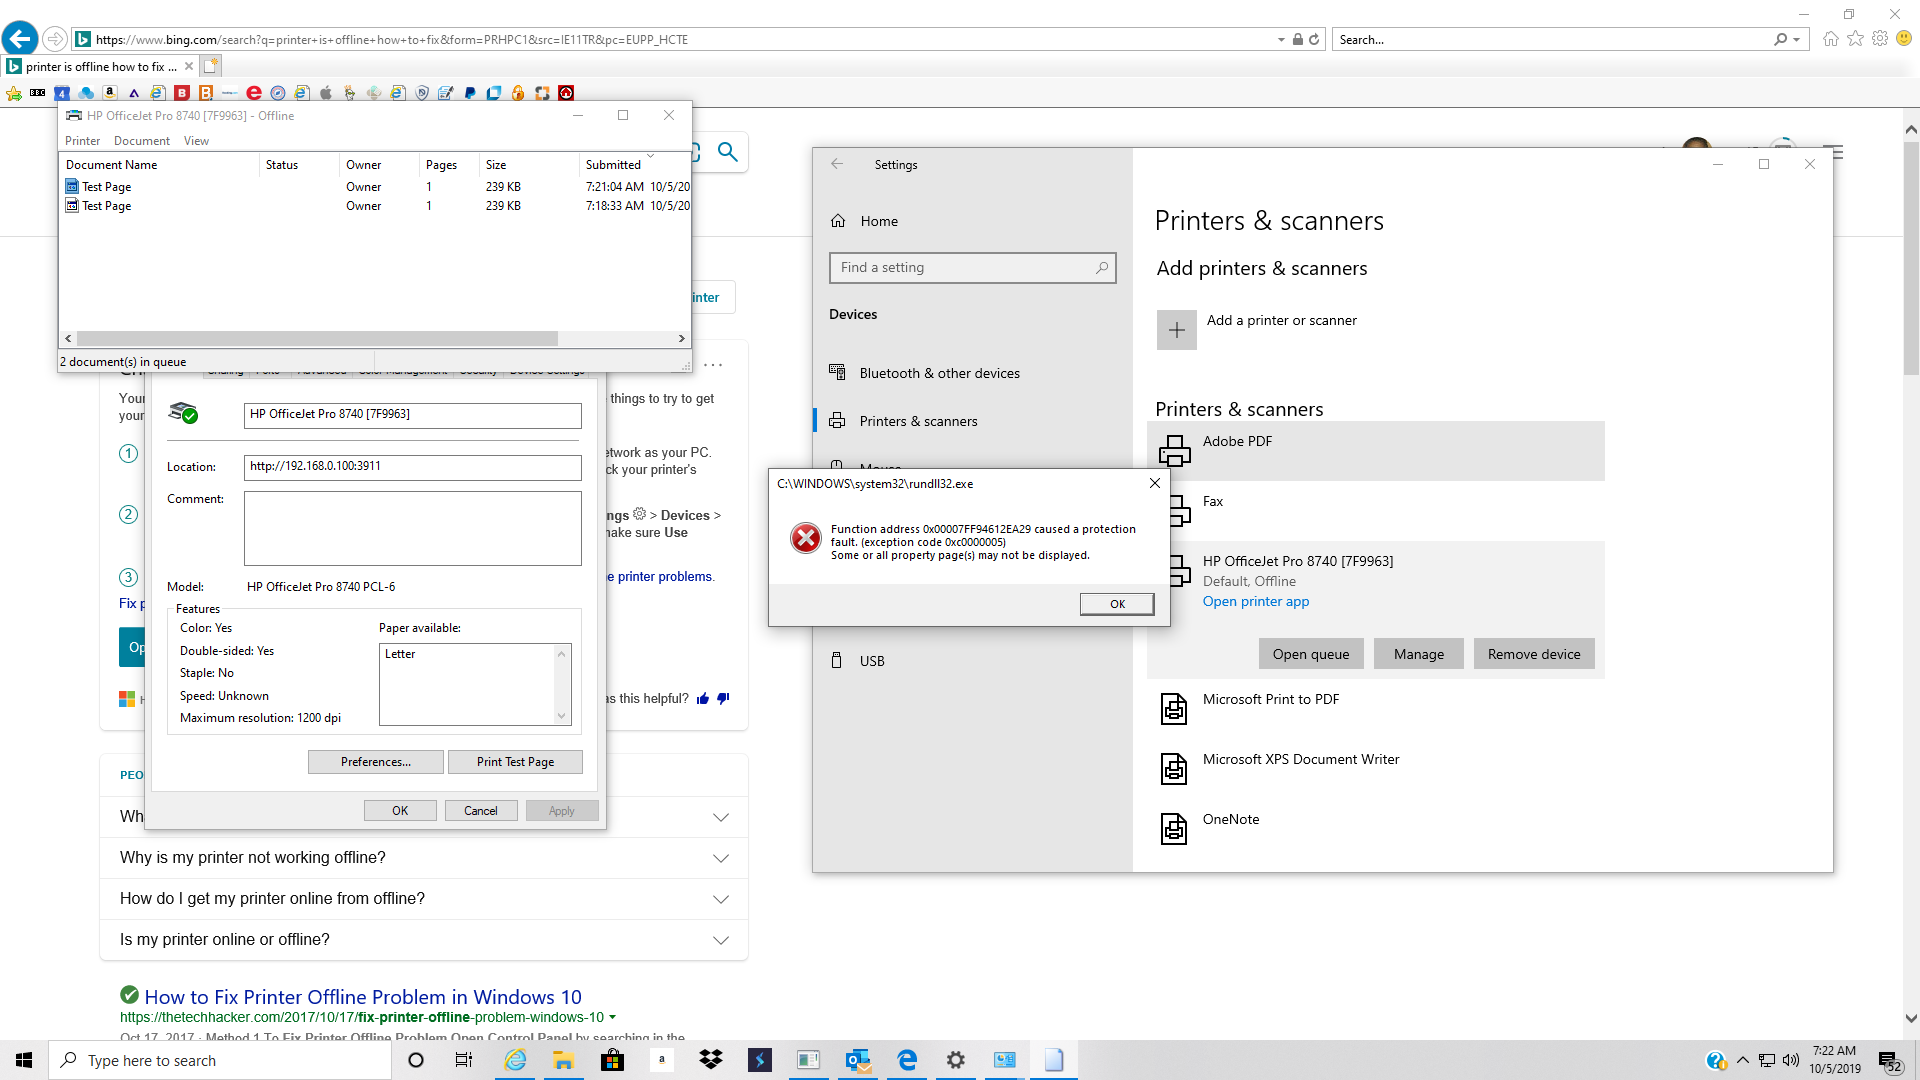Open the notification center icon
The width and height of the screenshot is (1920, 1080).
pyautogui.click(x=1889, y=1061)
